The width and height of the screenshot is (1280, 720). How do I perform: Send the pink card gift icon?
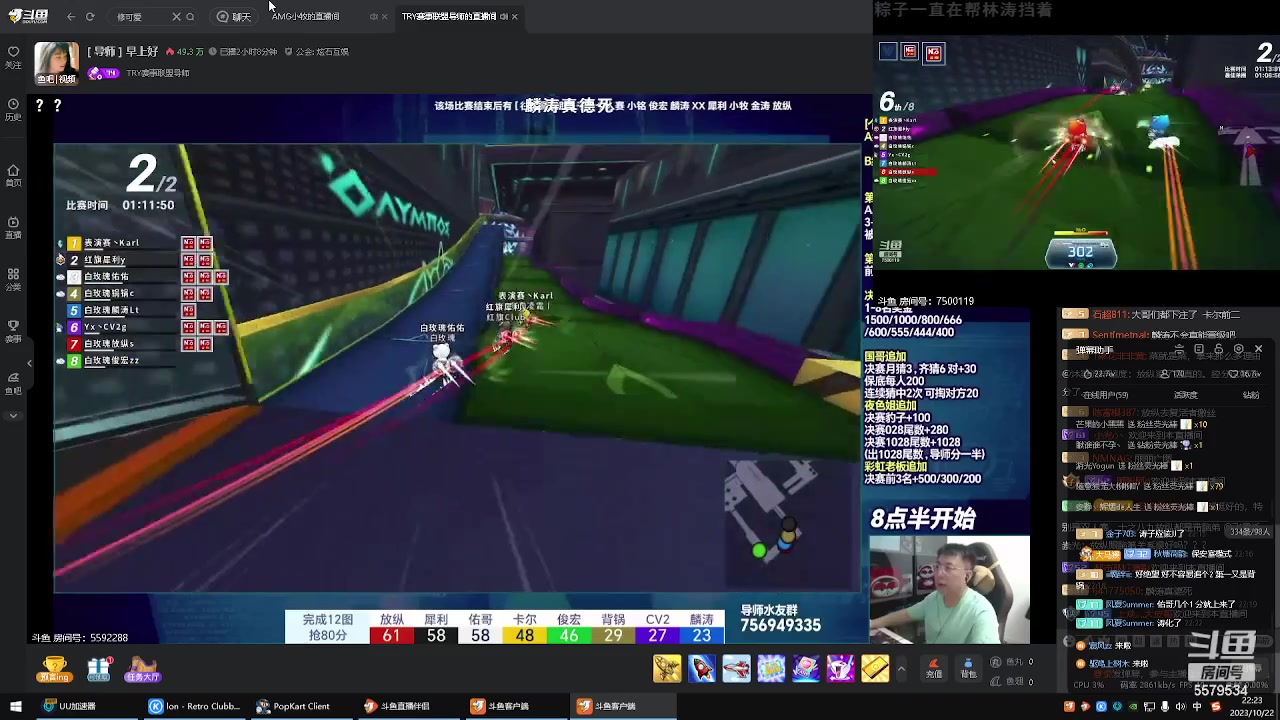coord(806,668)
